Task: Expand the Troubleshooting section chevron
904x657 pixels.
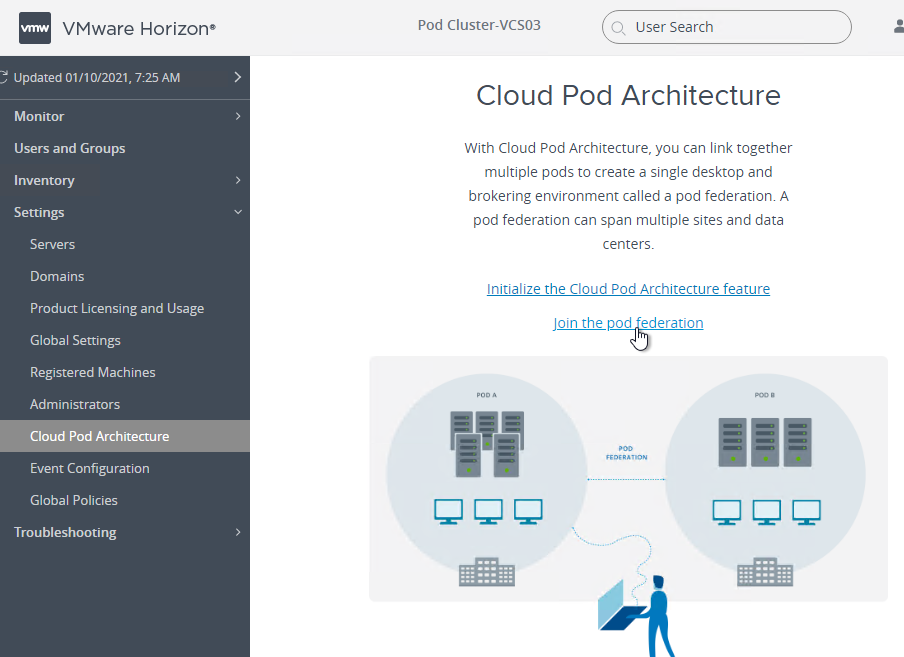Action: click(x=238, y=533)
